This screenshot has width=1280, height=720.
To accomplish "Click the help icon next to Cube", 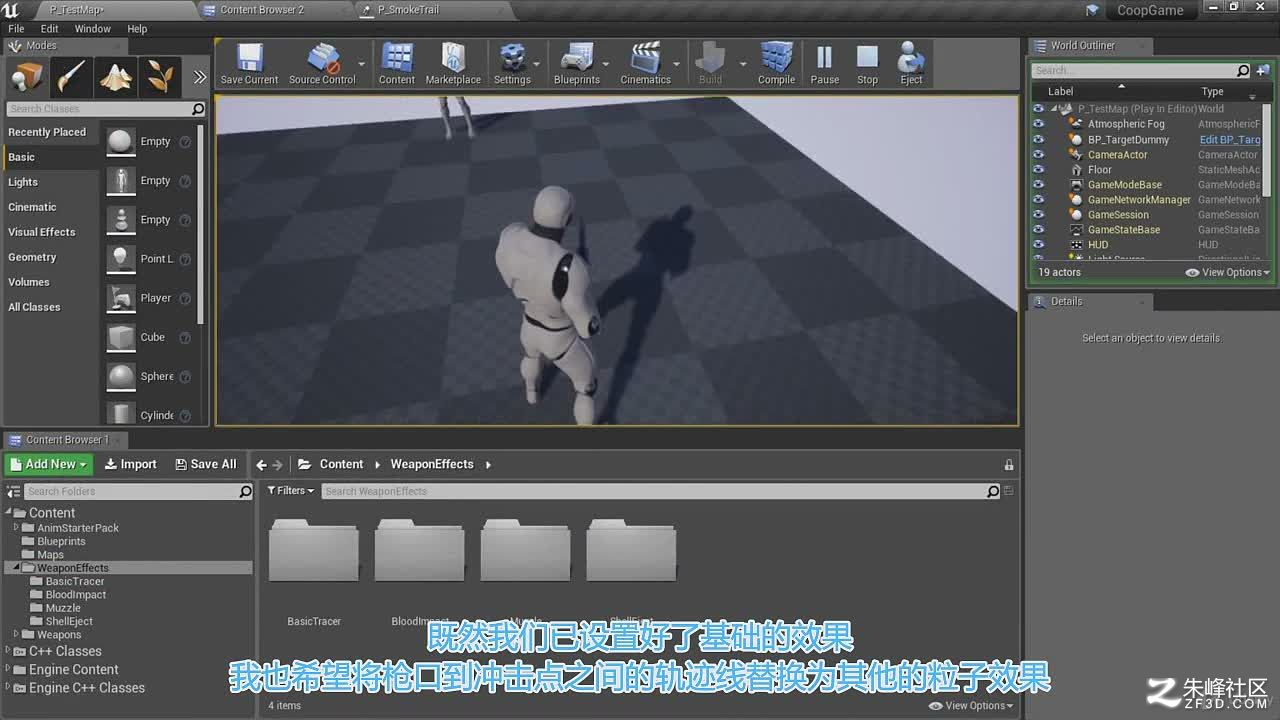I will coord(185,338).
